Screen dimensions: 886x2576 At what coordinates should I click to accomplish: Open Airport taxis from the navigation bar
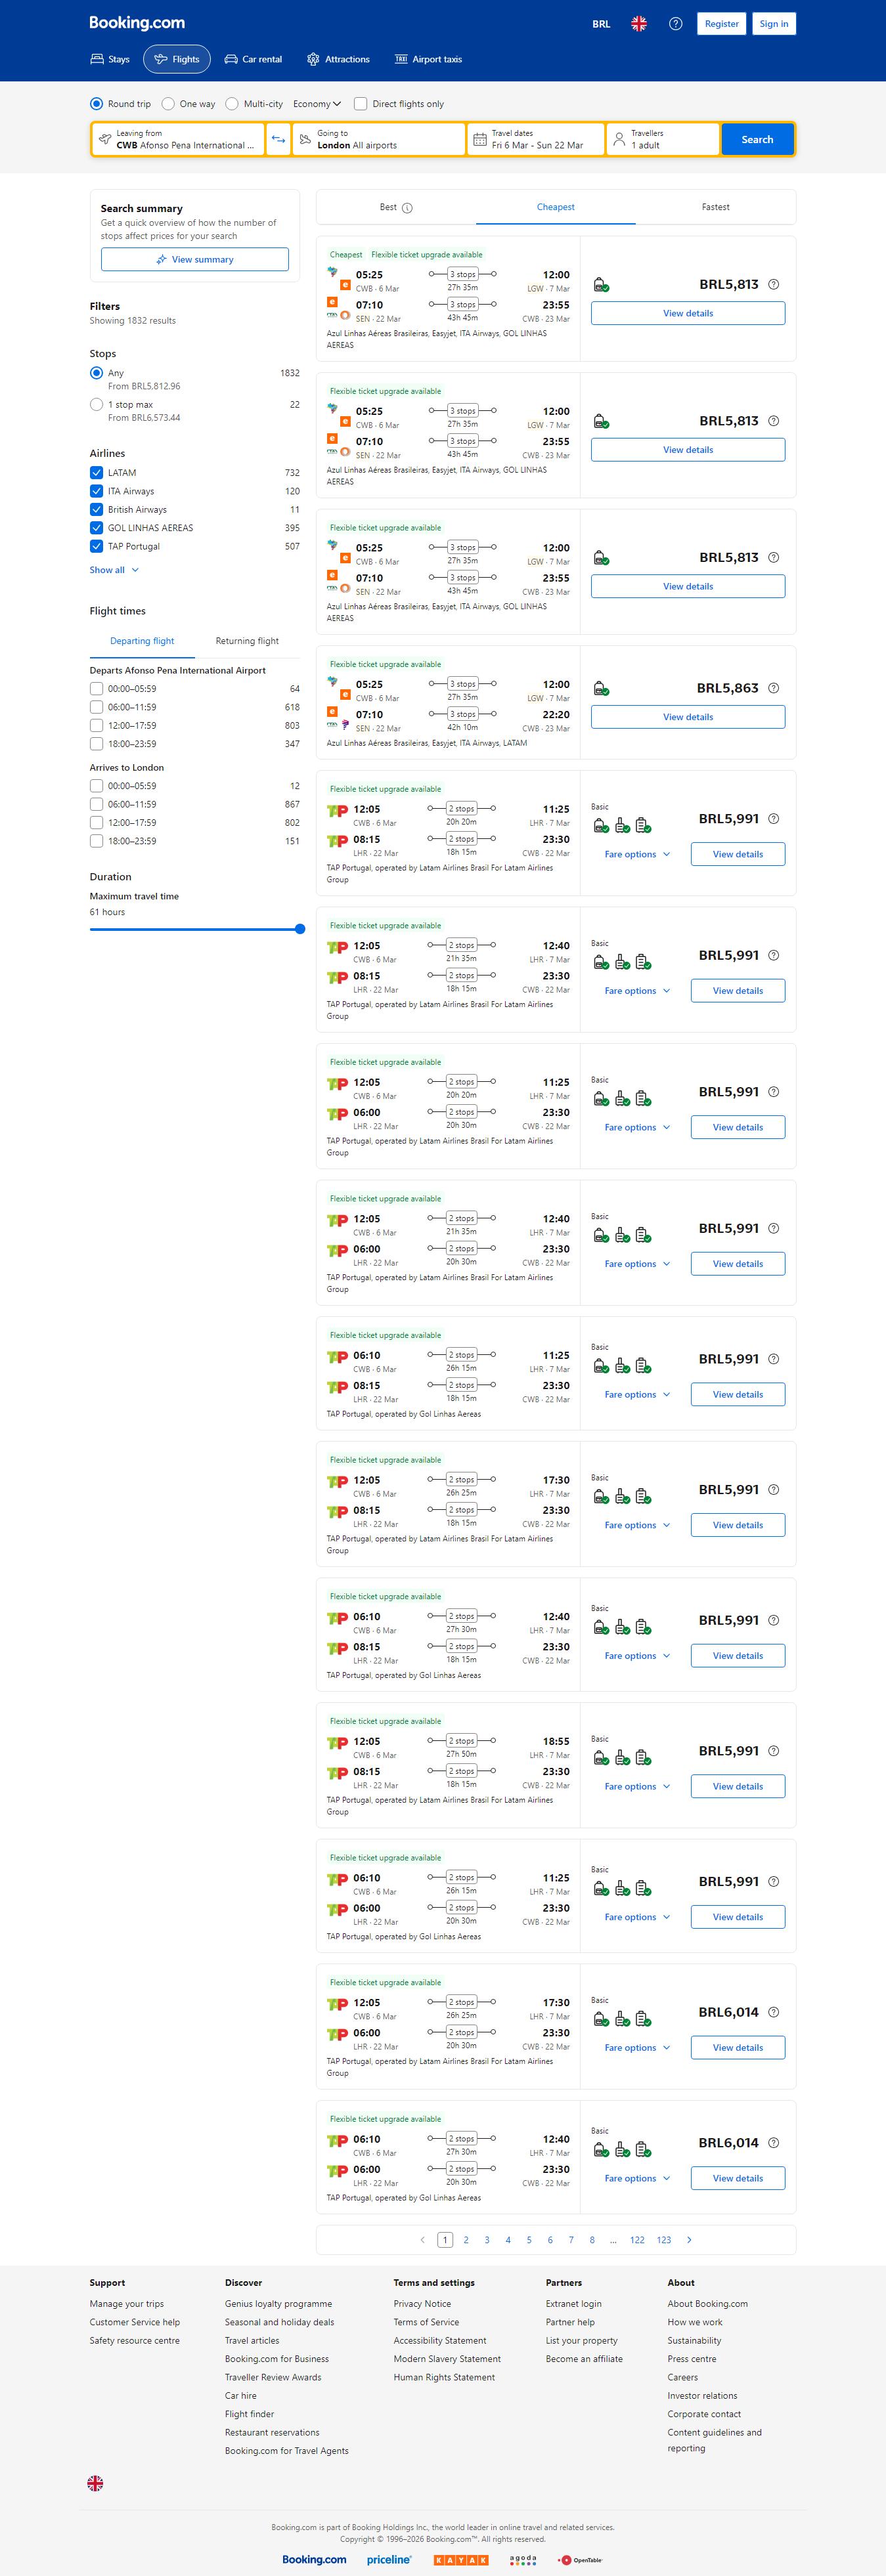pyautogui.click(x=428, y=60)
